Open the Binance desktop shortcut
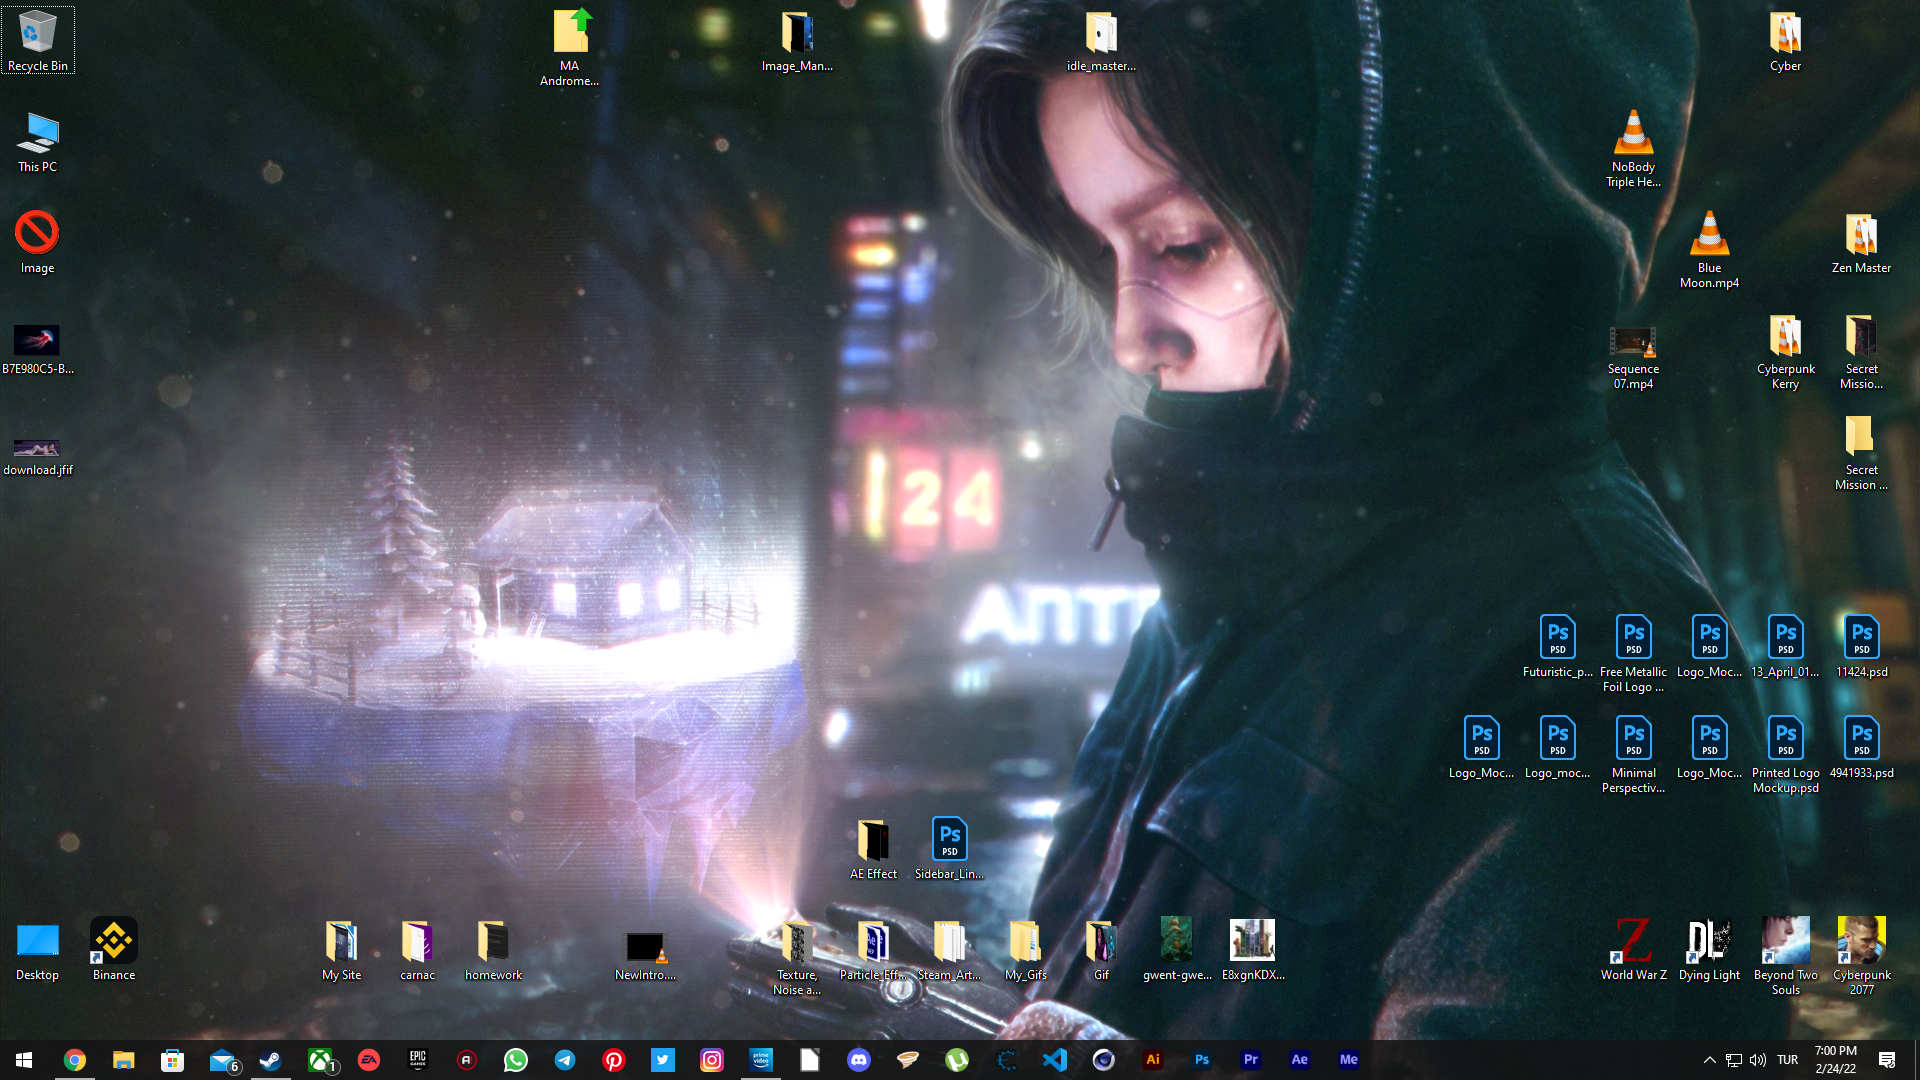Screen dimensions: 1920x1080 [113, 949]
